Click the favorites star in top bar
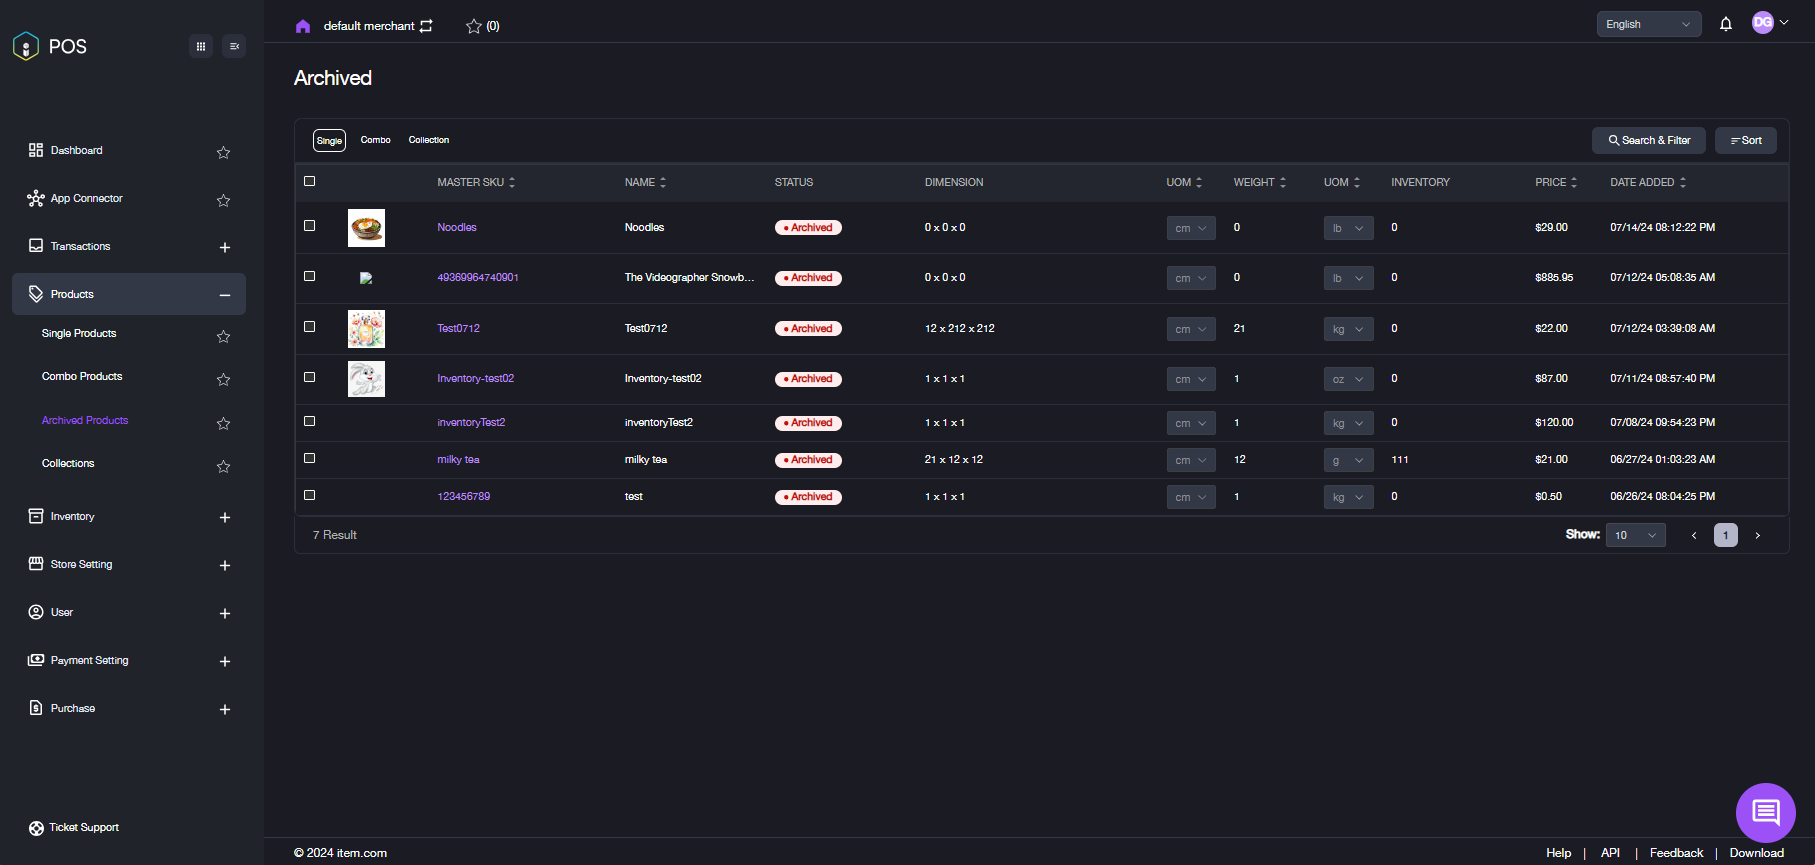This screenshot has height=865, width=1815. coord(474,26)
